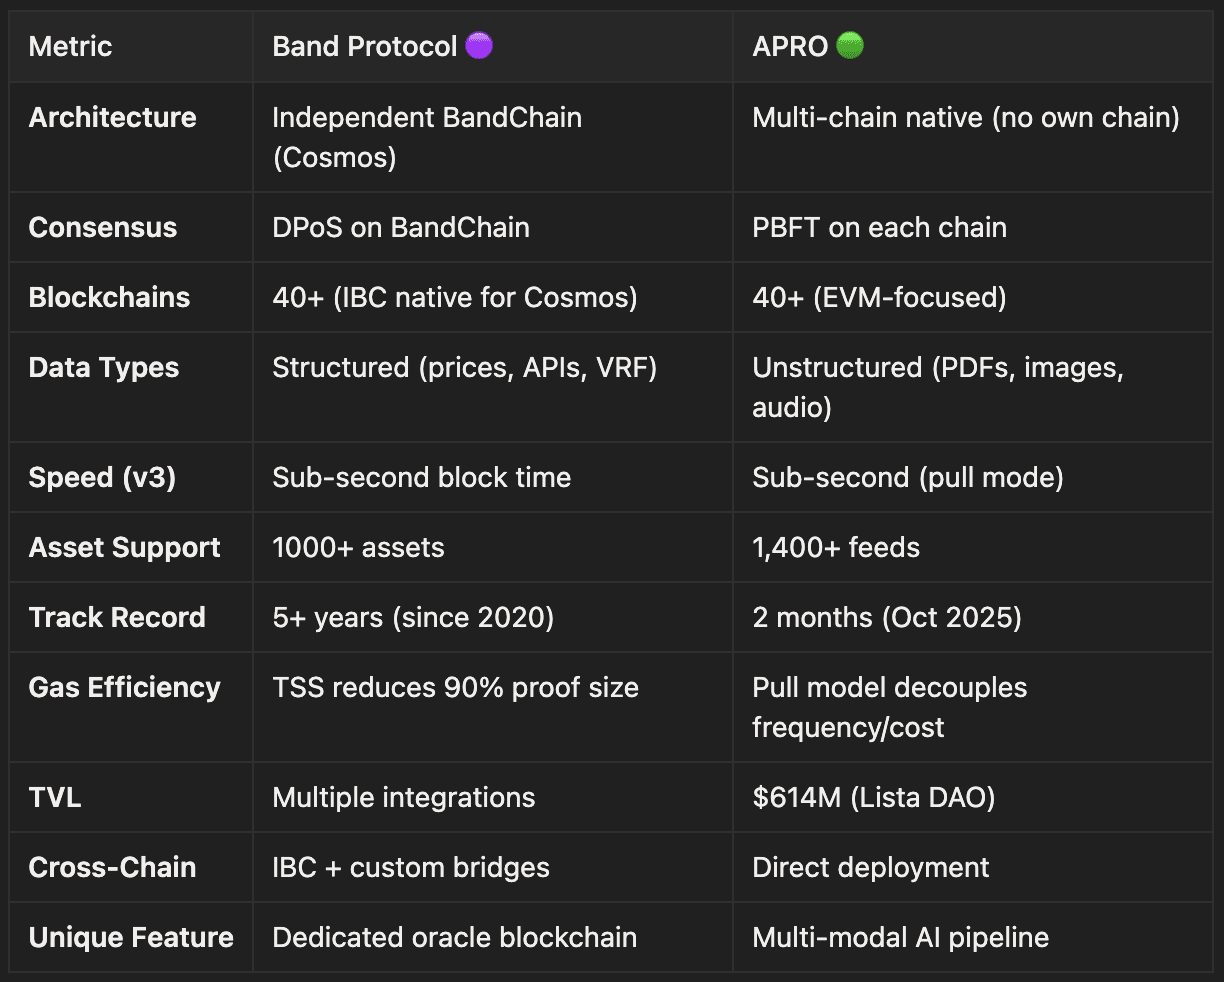Select the Metric column header
The height and width of the screenshot is (982, 1224).
point(70,47)
